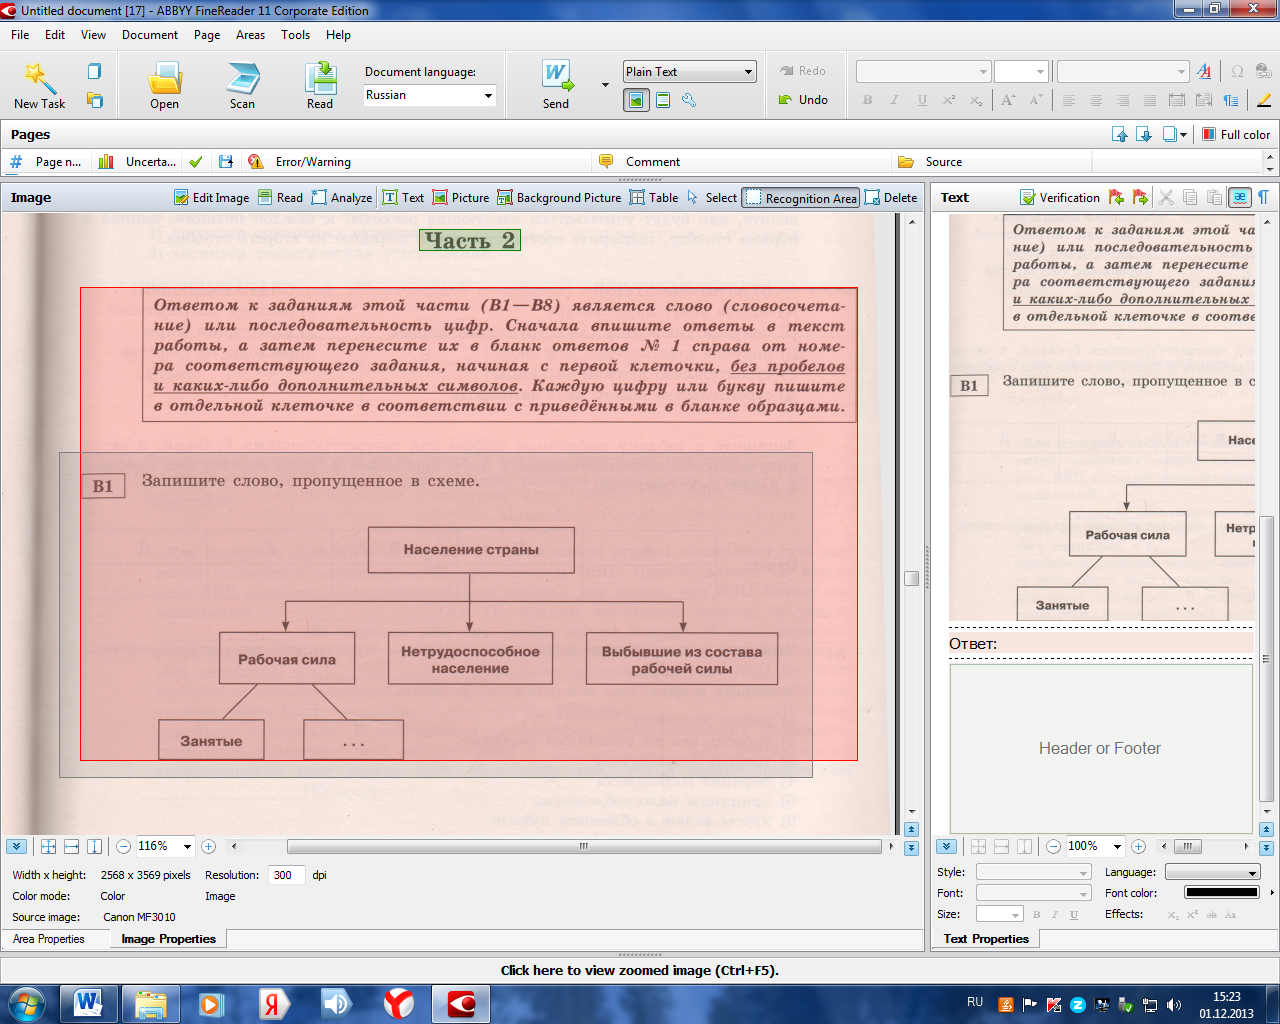The height and width of the screenshot is (1024, 1280).
Task: Click the Fit to width icon in Image panel
Action: click(71, 847)
